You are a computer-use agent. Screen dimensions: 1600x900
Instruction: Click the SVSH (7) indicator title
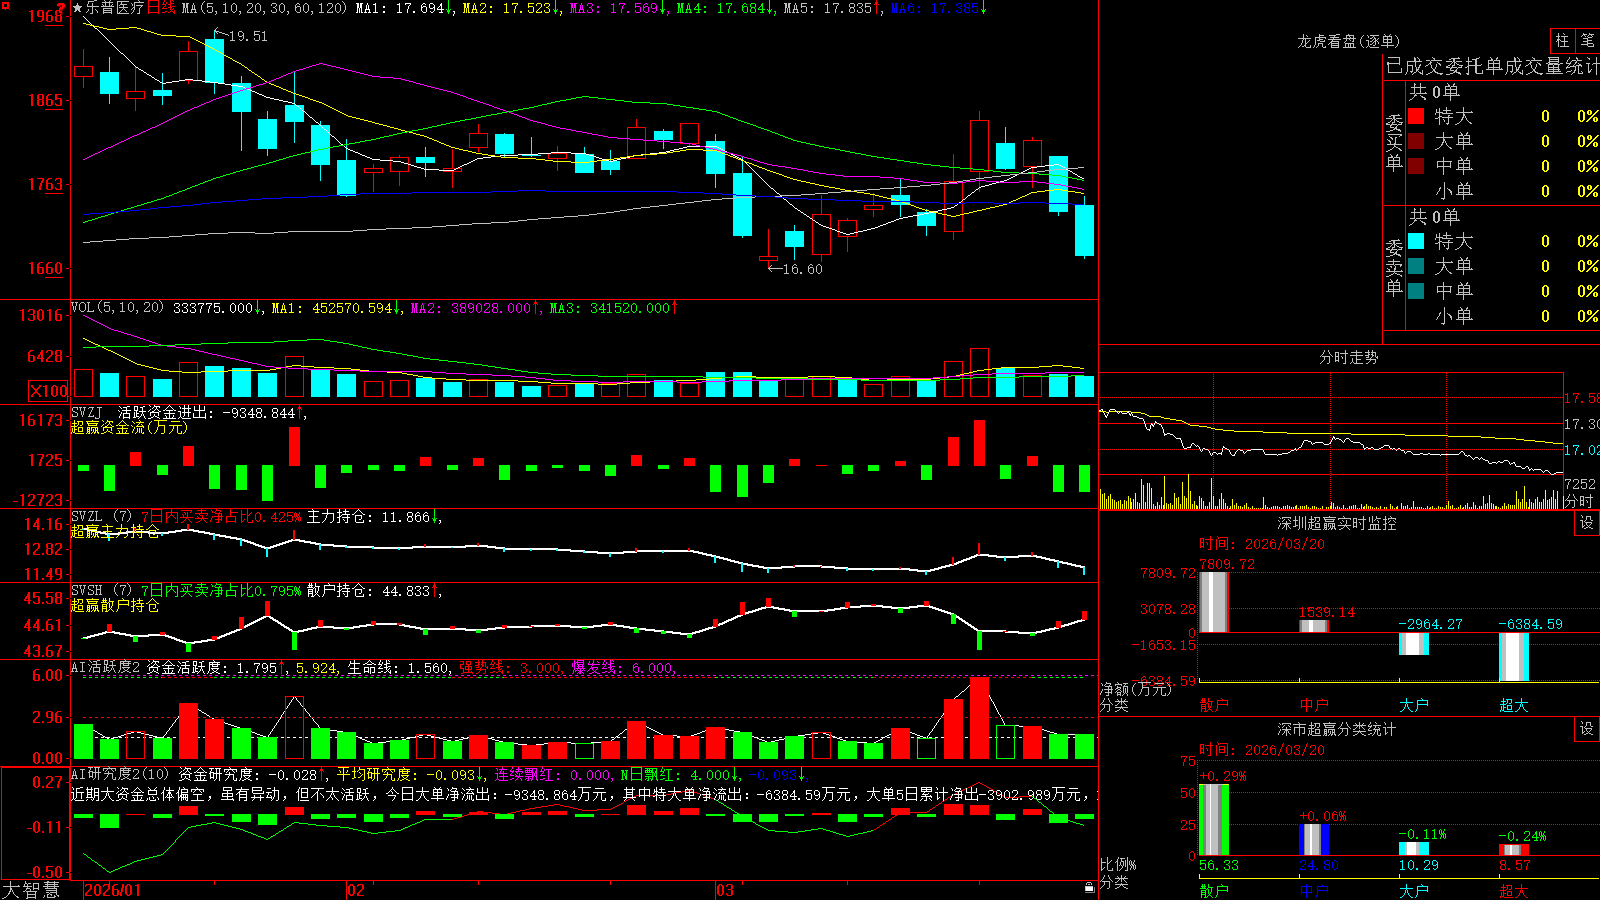tap(101, 591)
